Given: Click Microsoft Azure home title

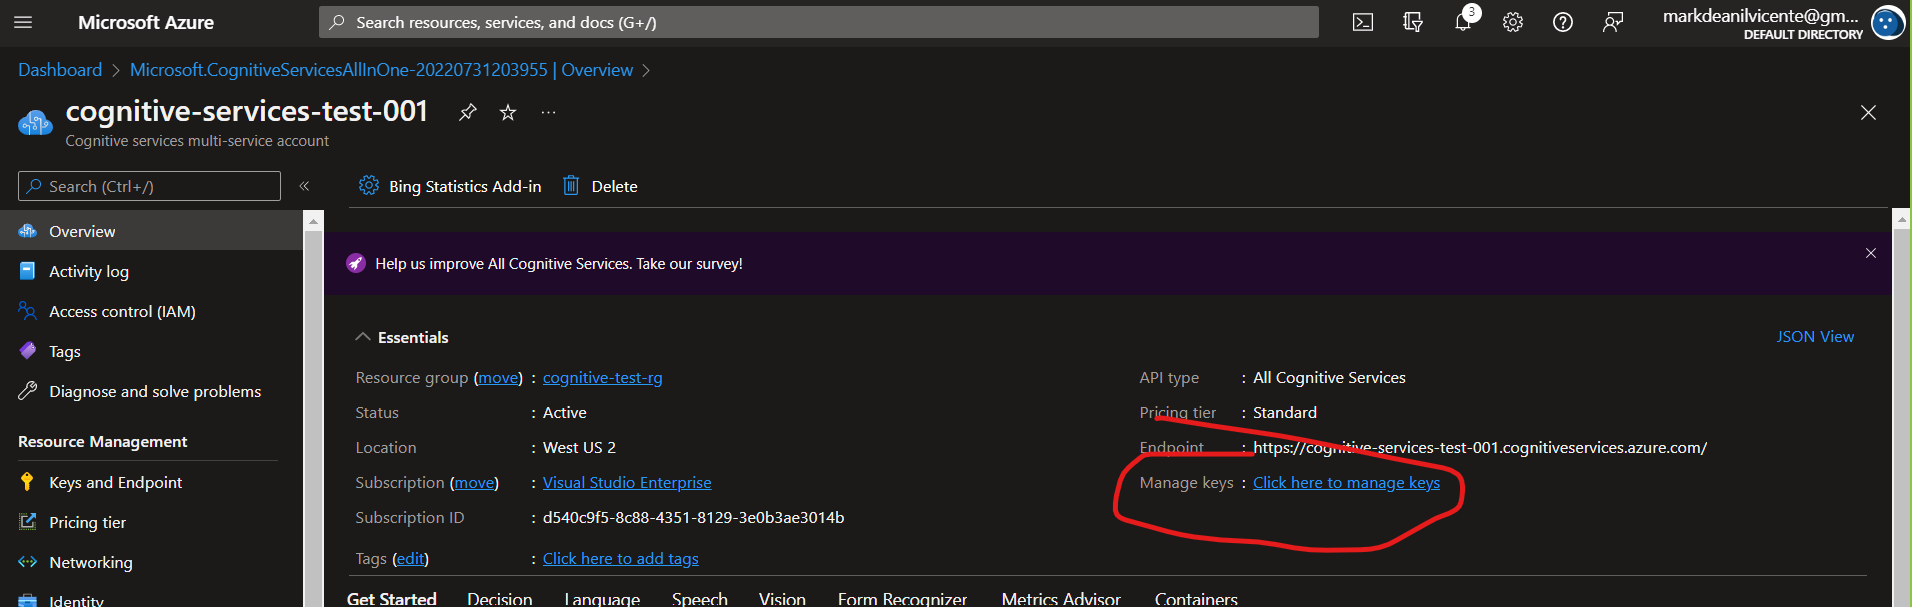Looking at the screenshot, I should [x=146, y=22].
